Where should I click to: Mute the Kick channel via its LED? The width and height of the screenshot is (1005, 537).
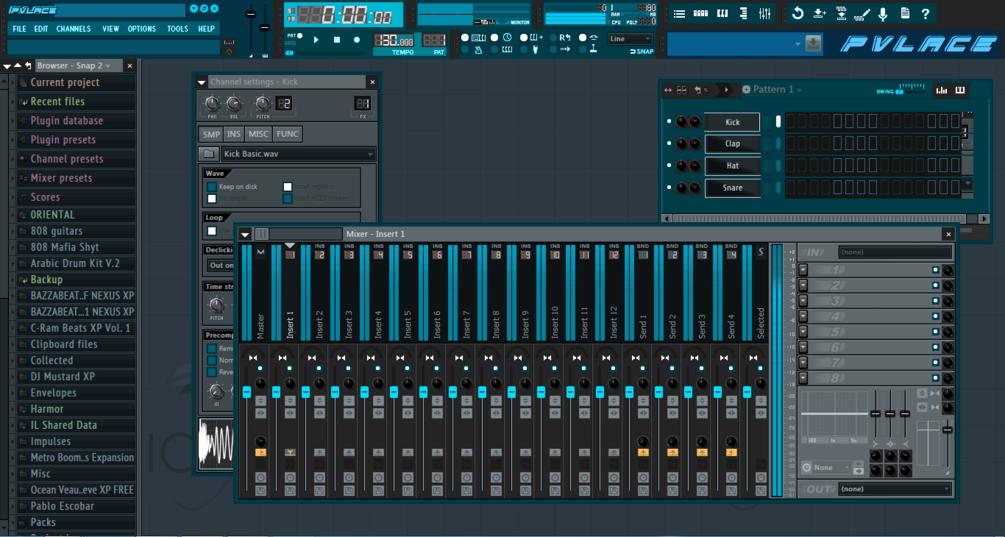[669, 121]
